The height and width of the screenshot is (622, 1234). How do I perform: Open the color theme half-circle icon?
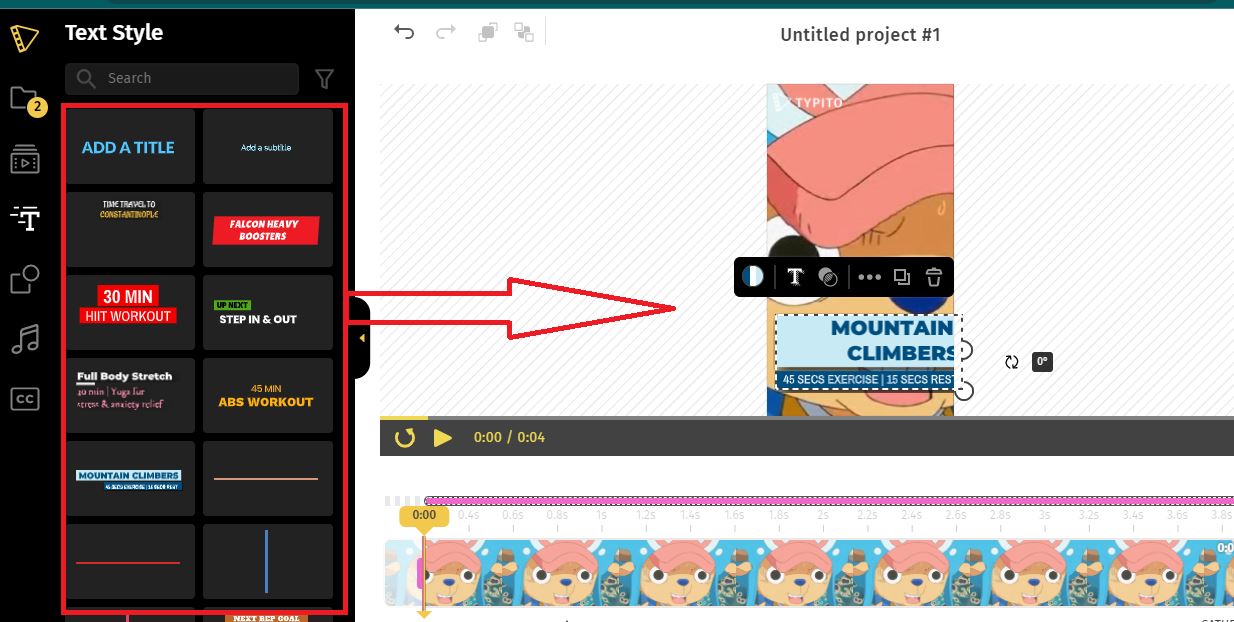[x=753, y=277]
